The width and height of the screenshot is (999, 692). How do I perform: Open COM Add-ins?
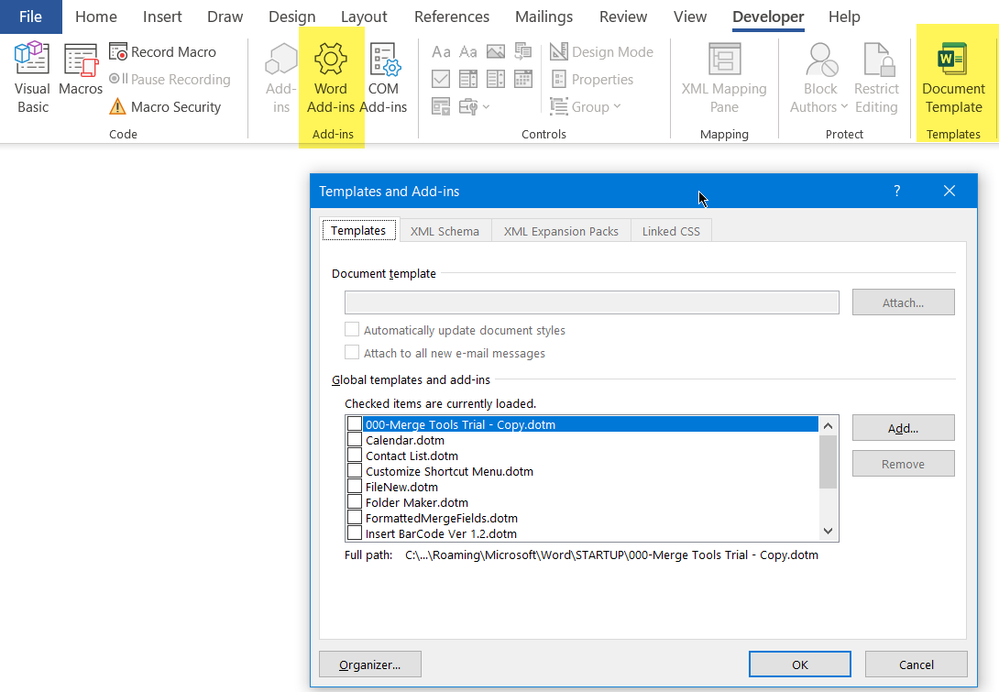point(383,77)
